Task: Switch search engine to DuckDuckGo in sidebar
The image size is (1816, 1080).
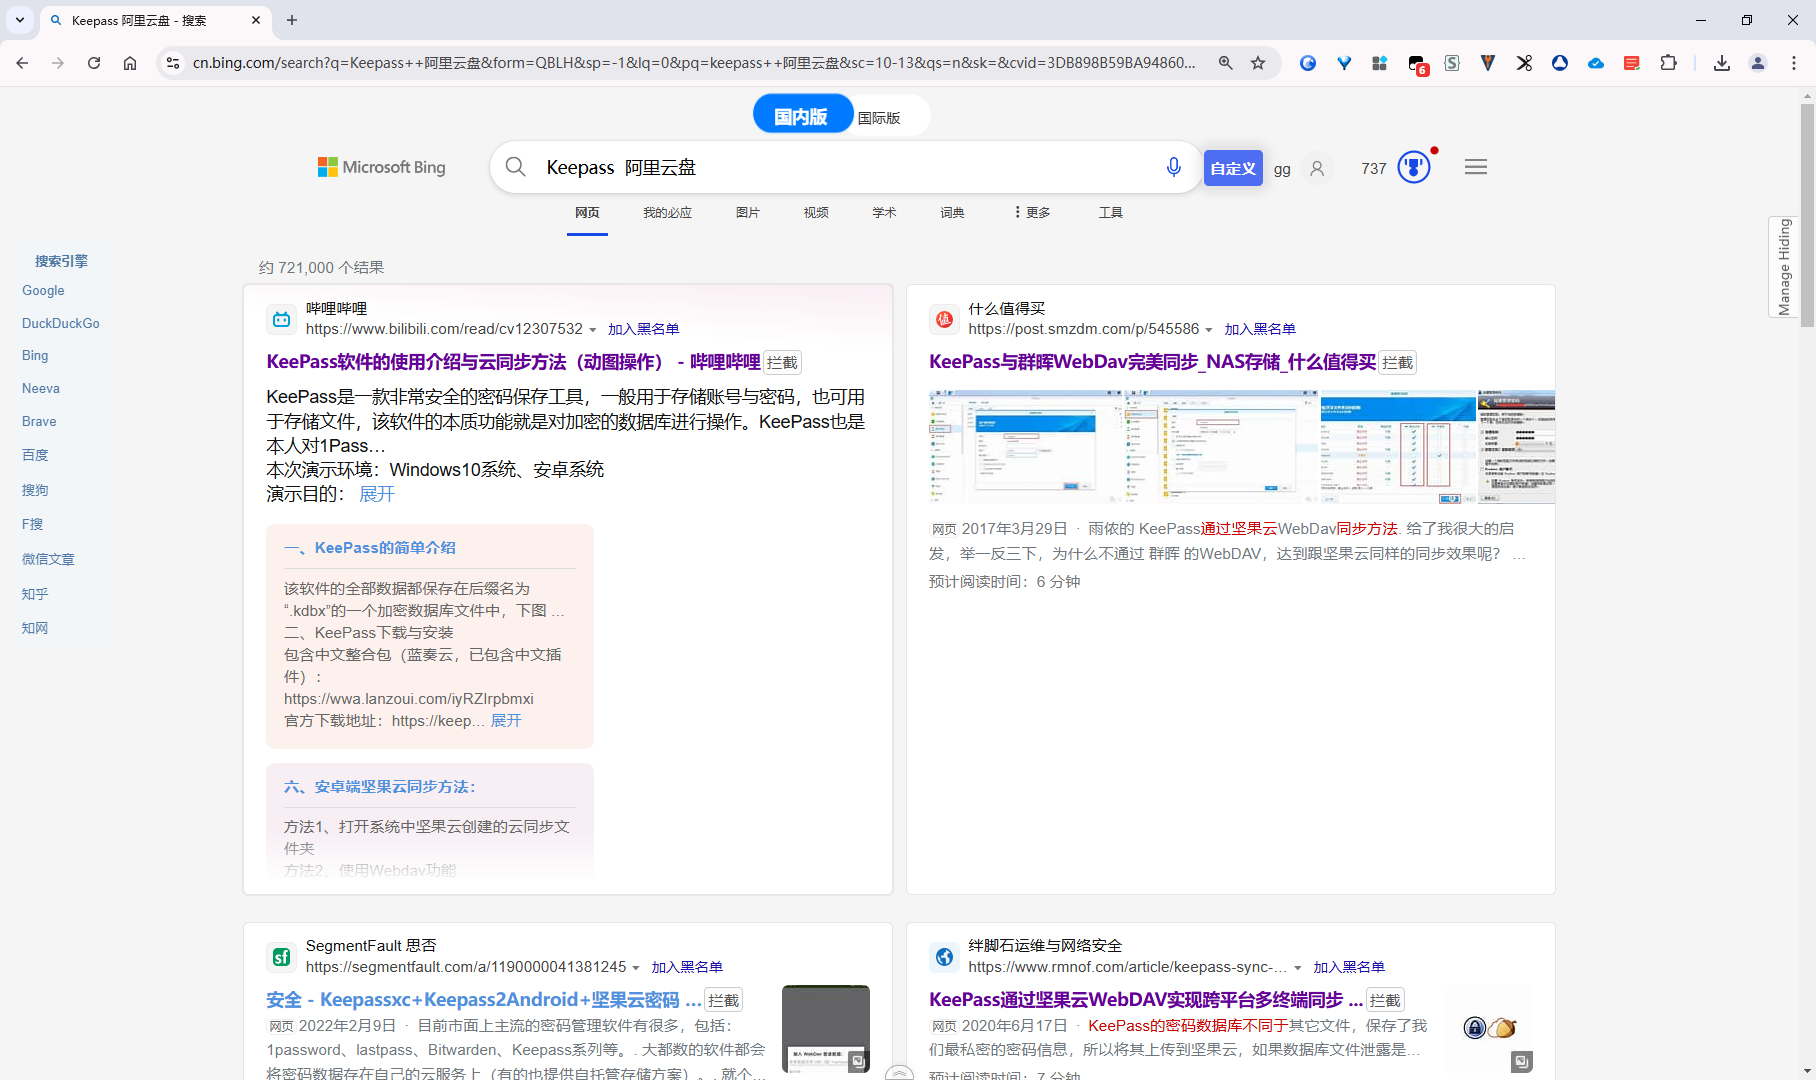Action: click(x=61, y=323)
